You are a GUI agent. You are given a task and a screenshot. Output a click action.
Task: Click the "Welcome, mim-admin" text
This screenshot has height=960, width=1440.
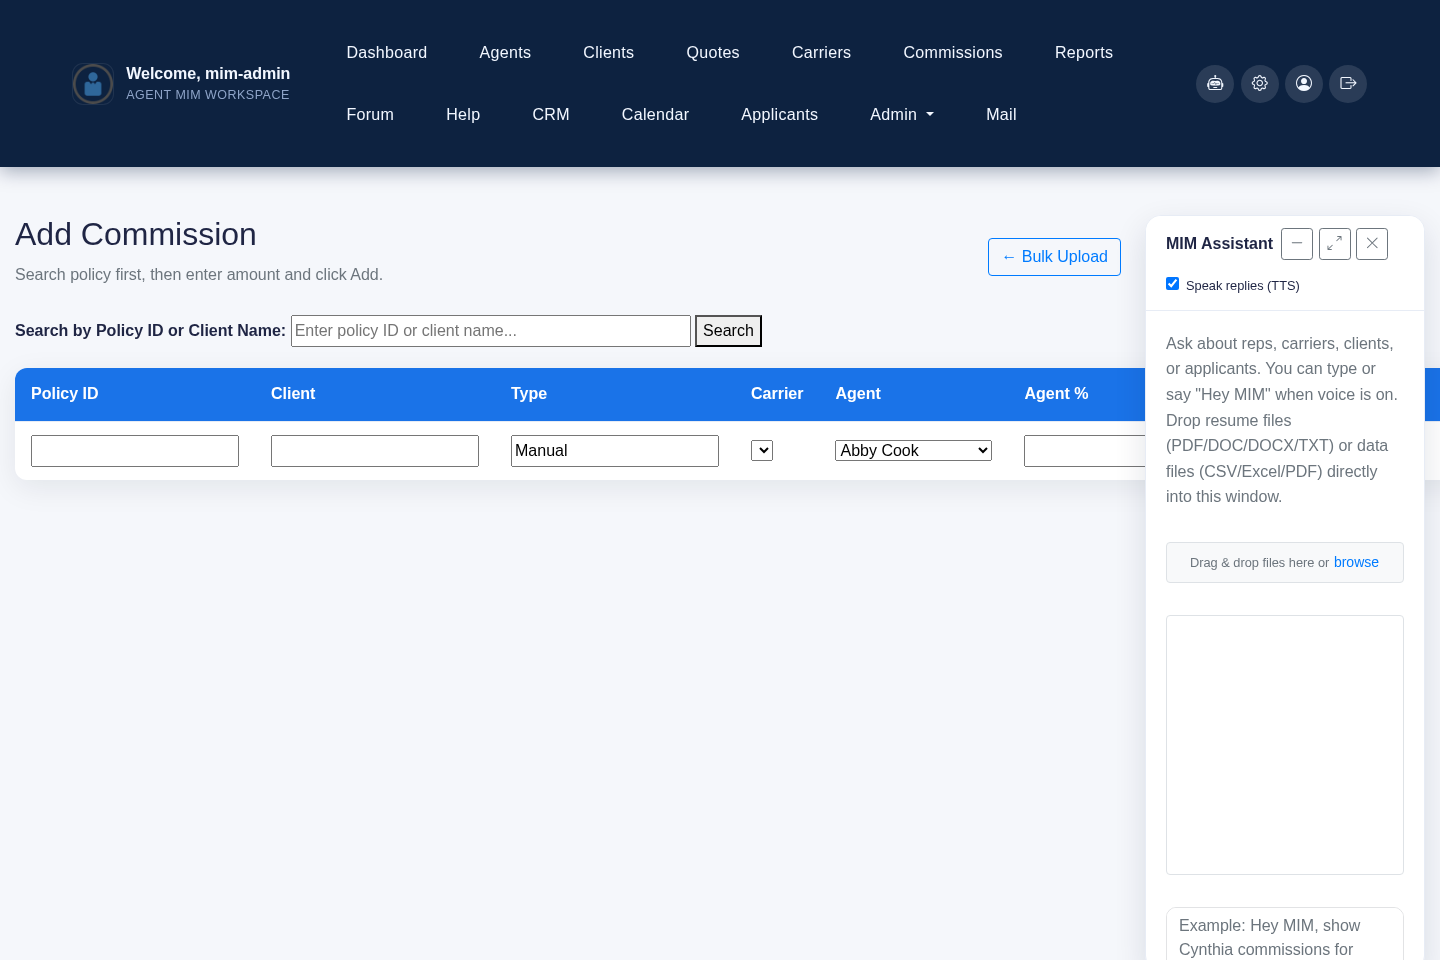[208, 73]
